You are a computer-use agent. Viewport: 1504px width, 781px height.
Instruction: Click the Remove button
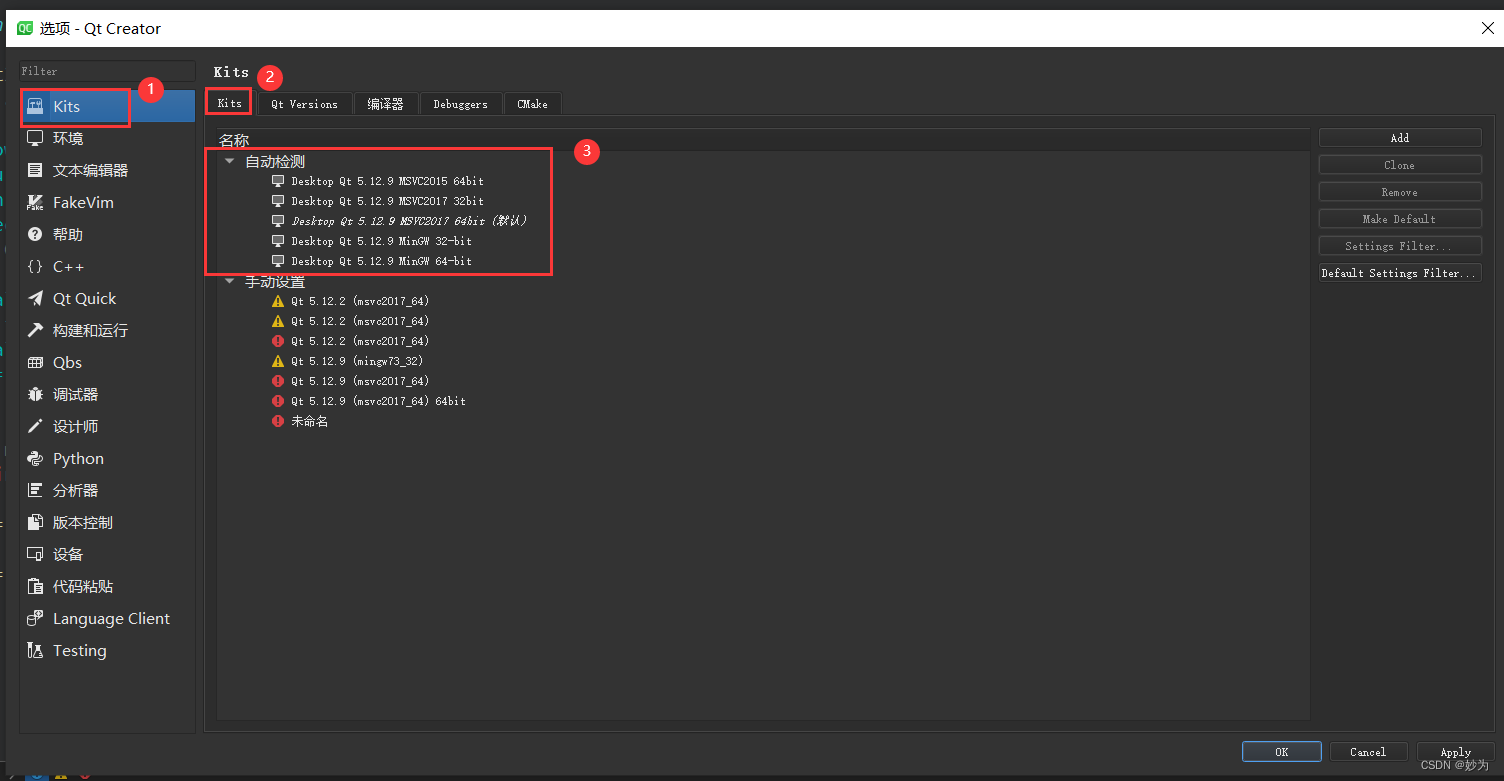click(1400, 192)
